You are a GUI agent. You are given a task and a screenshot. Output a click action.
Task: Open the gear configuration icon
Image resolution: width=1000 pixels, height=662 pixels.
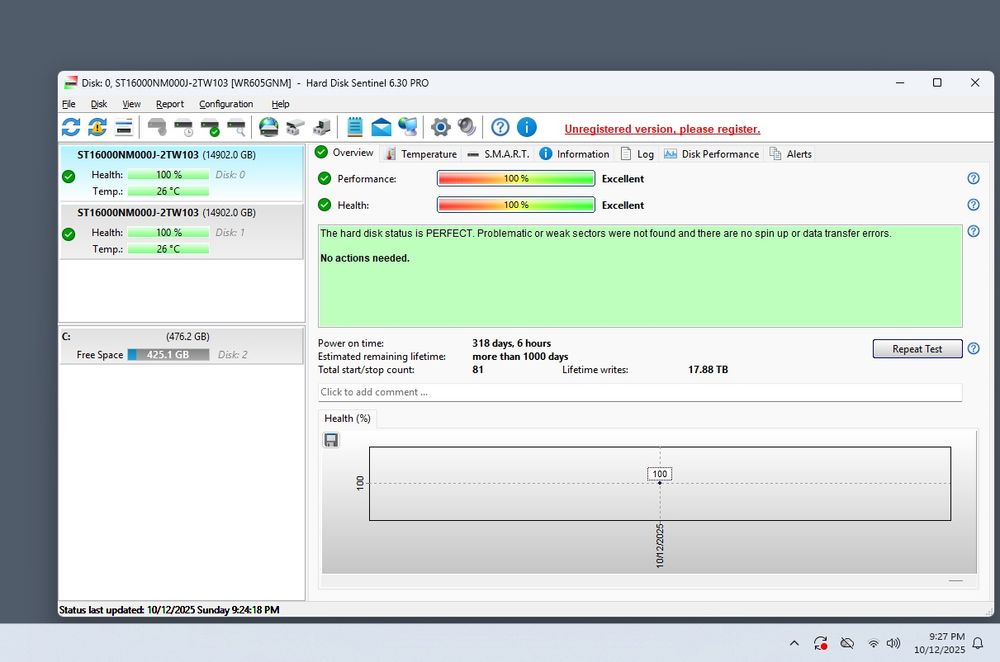click(441, 127)
